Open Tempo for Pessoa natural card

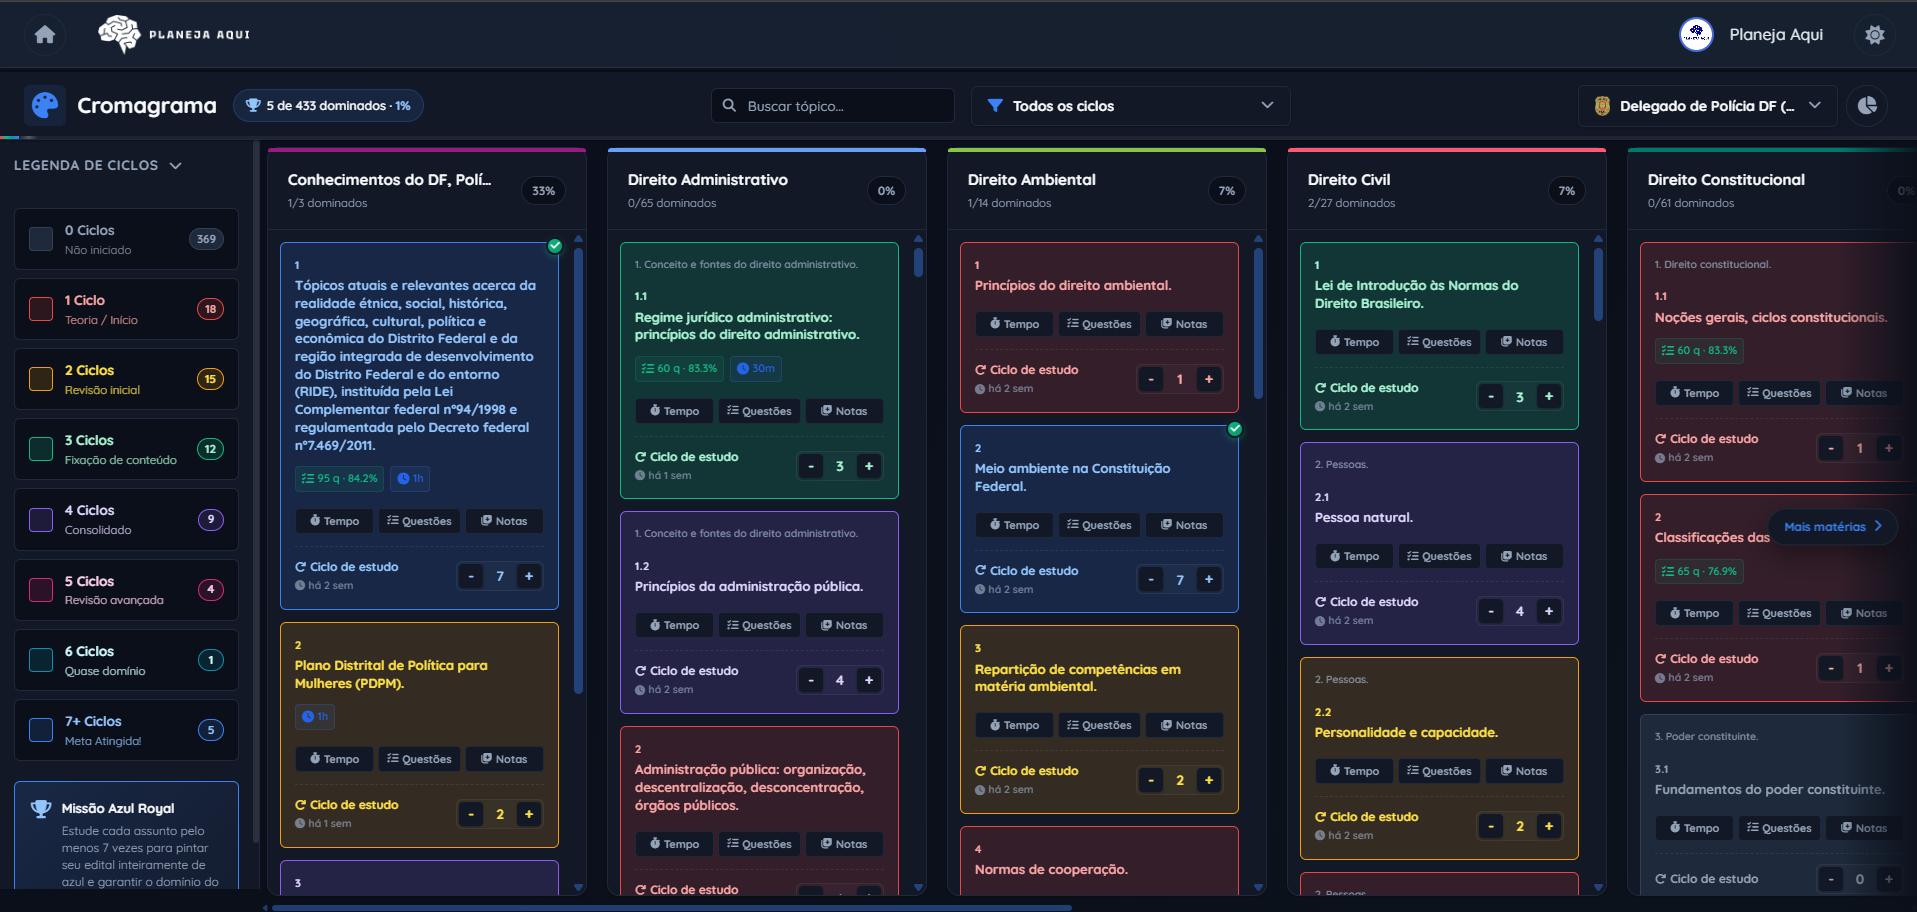tap(1354, 556)
